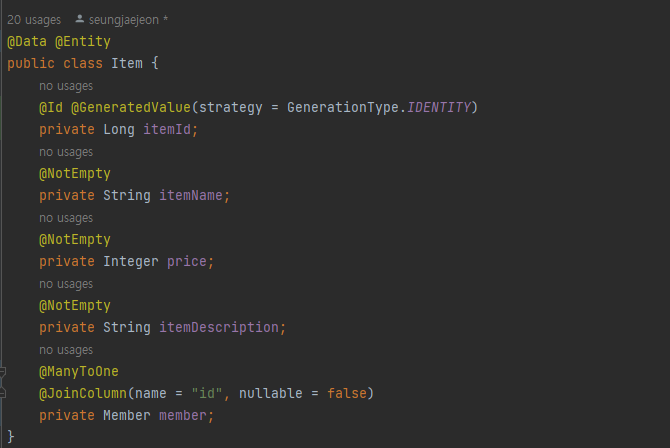
Task: Click the Item class name
Action: [x=127, y=63]
